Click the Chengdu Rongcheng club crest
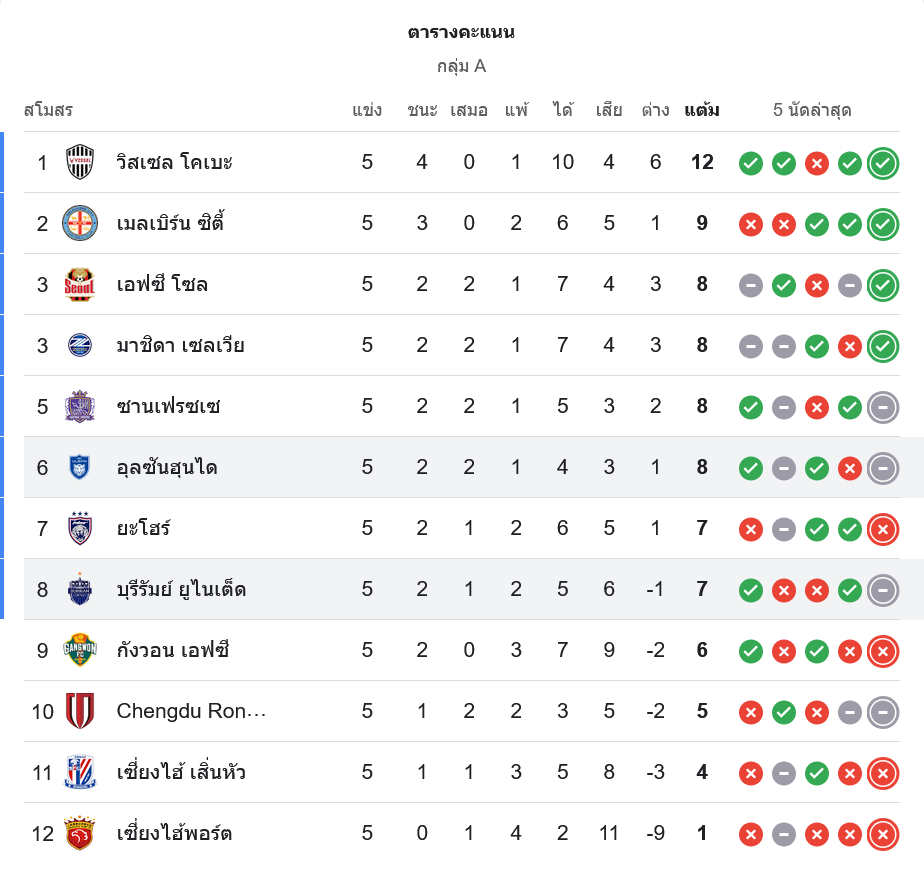This screenshot has width=924, height=880. 80,711
